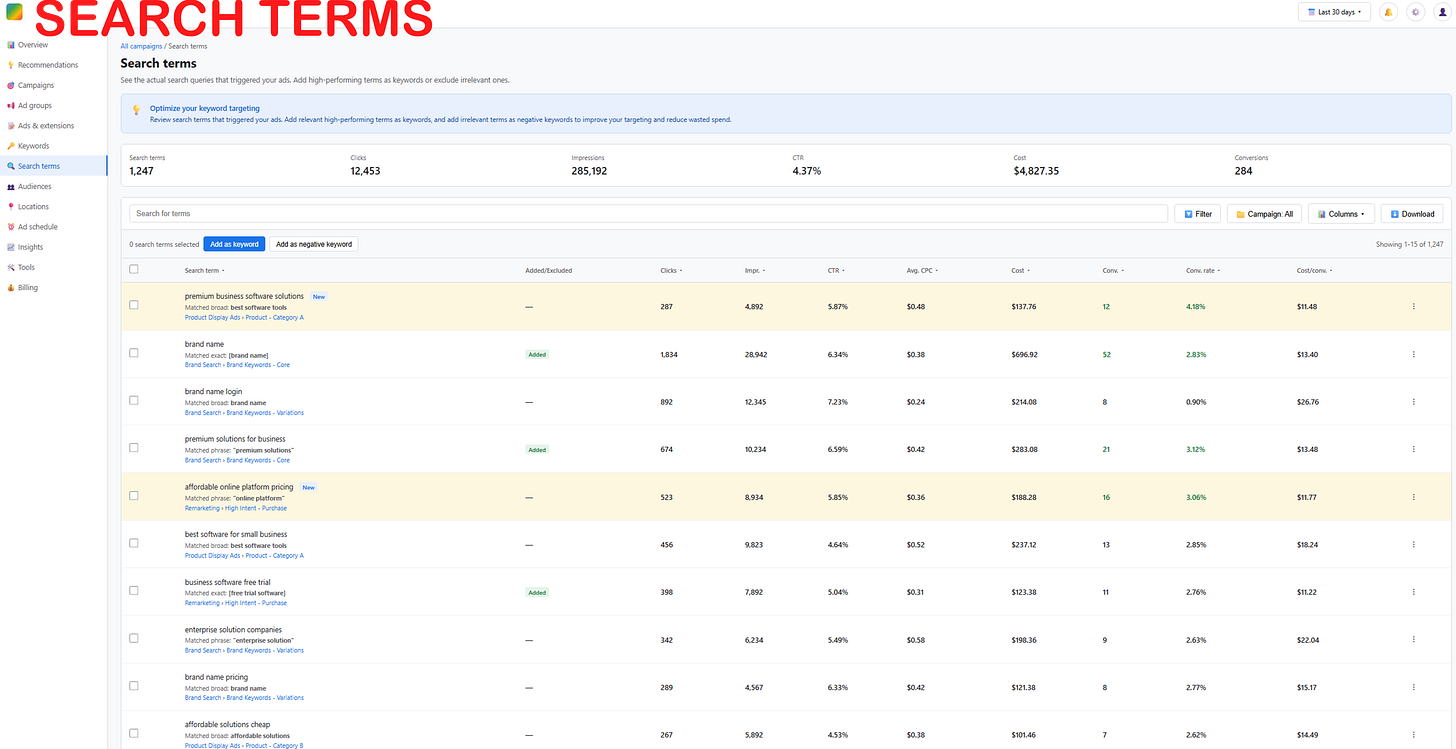Viewport: 1456px width, 749px height.
Task: Check the best software for small business row
Action: tap(134, 543)
